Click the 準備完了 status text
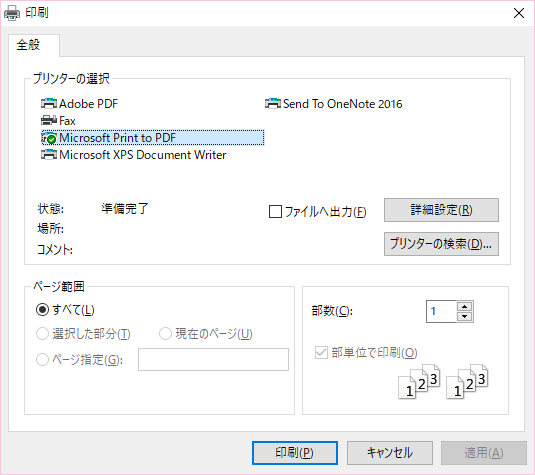This screenshot has width=535, height=475. pos(125,208)
